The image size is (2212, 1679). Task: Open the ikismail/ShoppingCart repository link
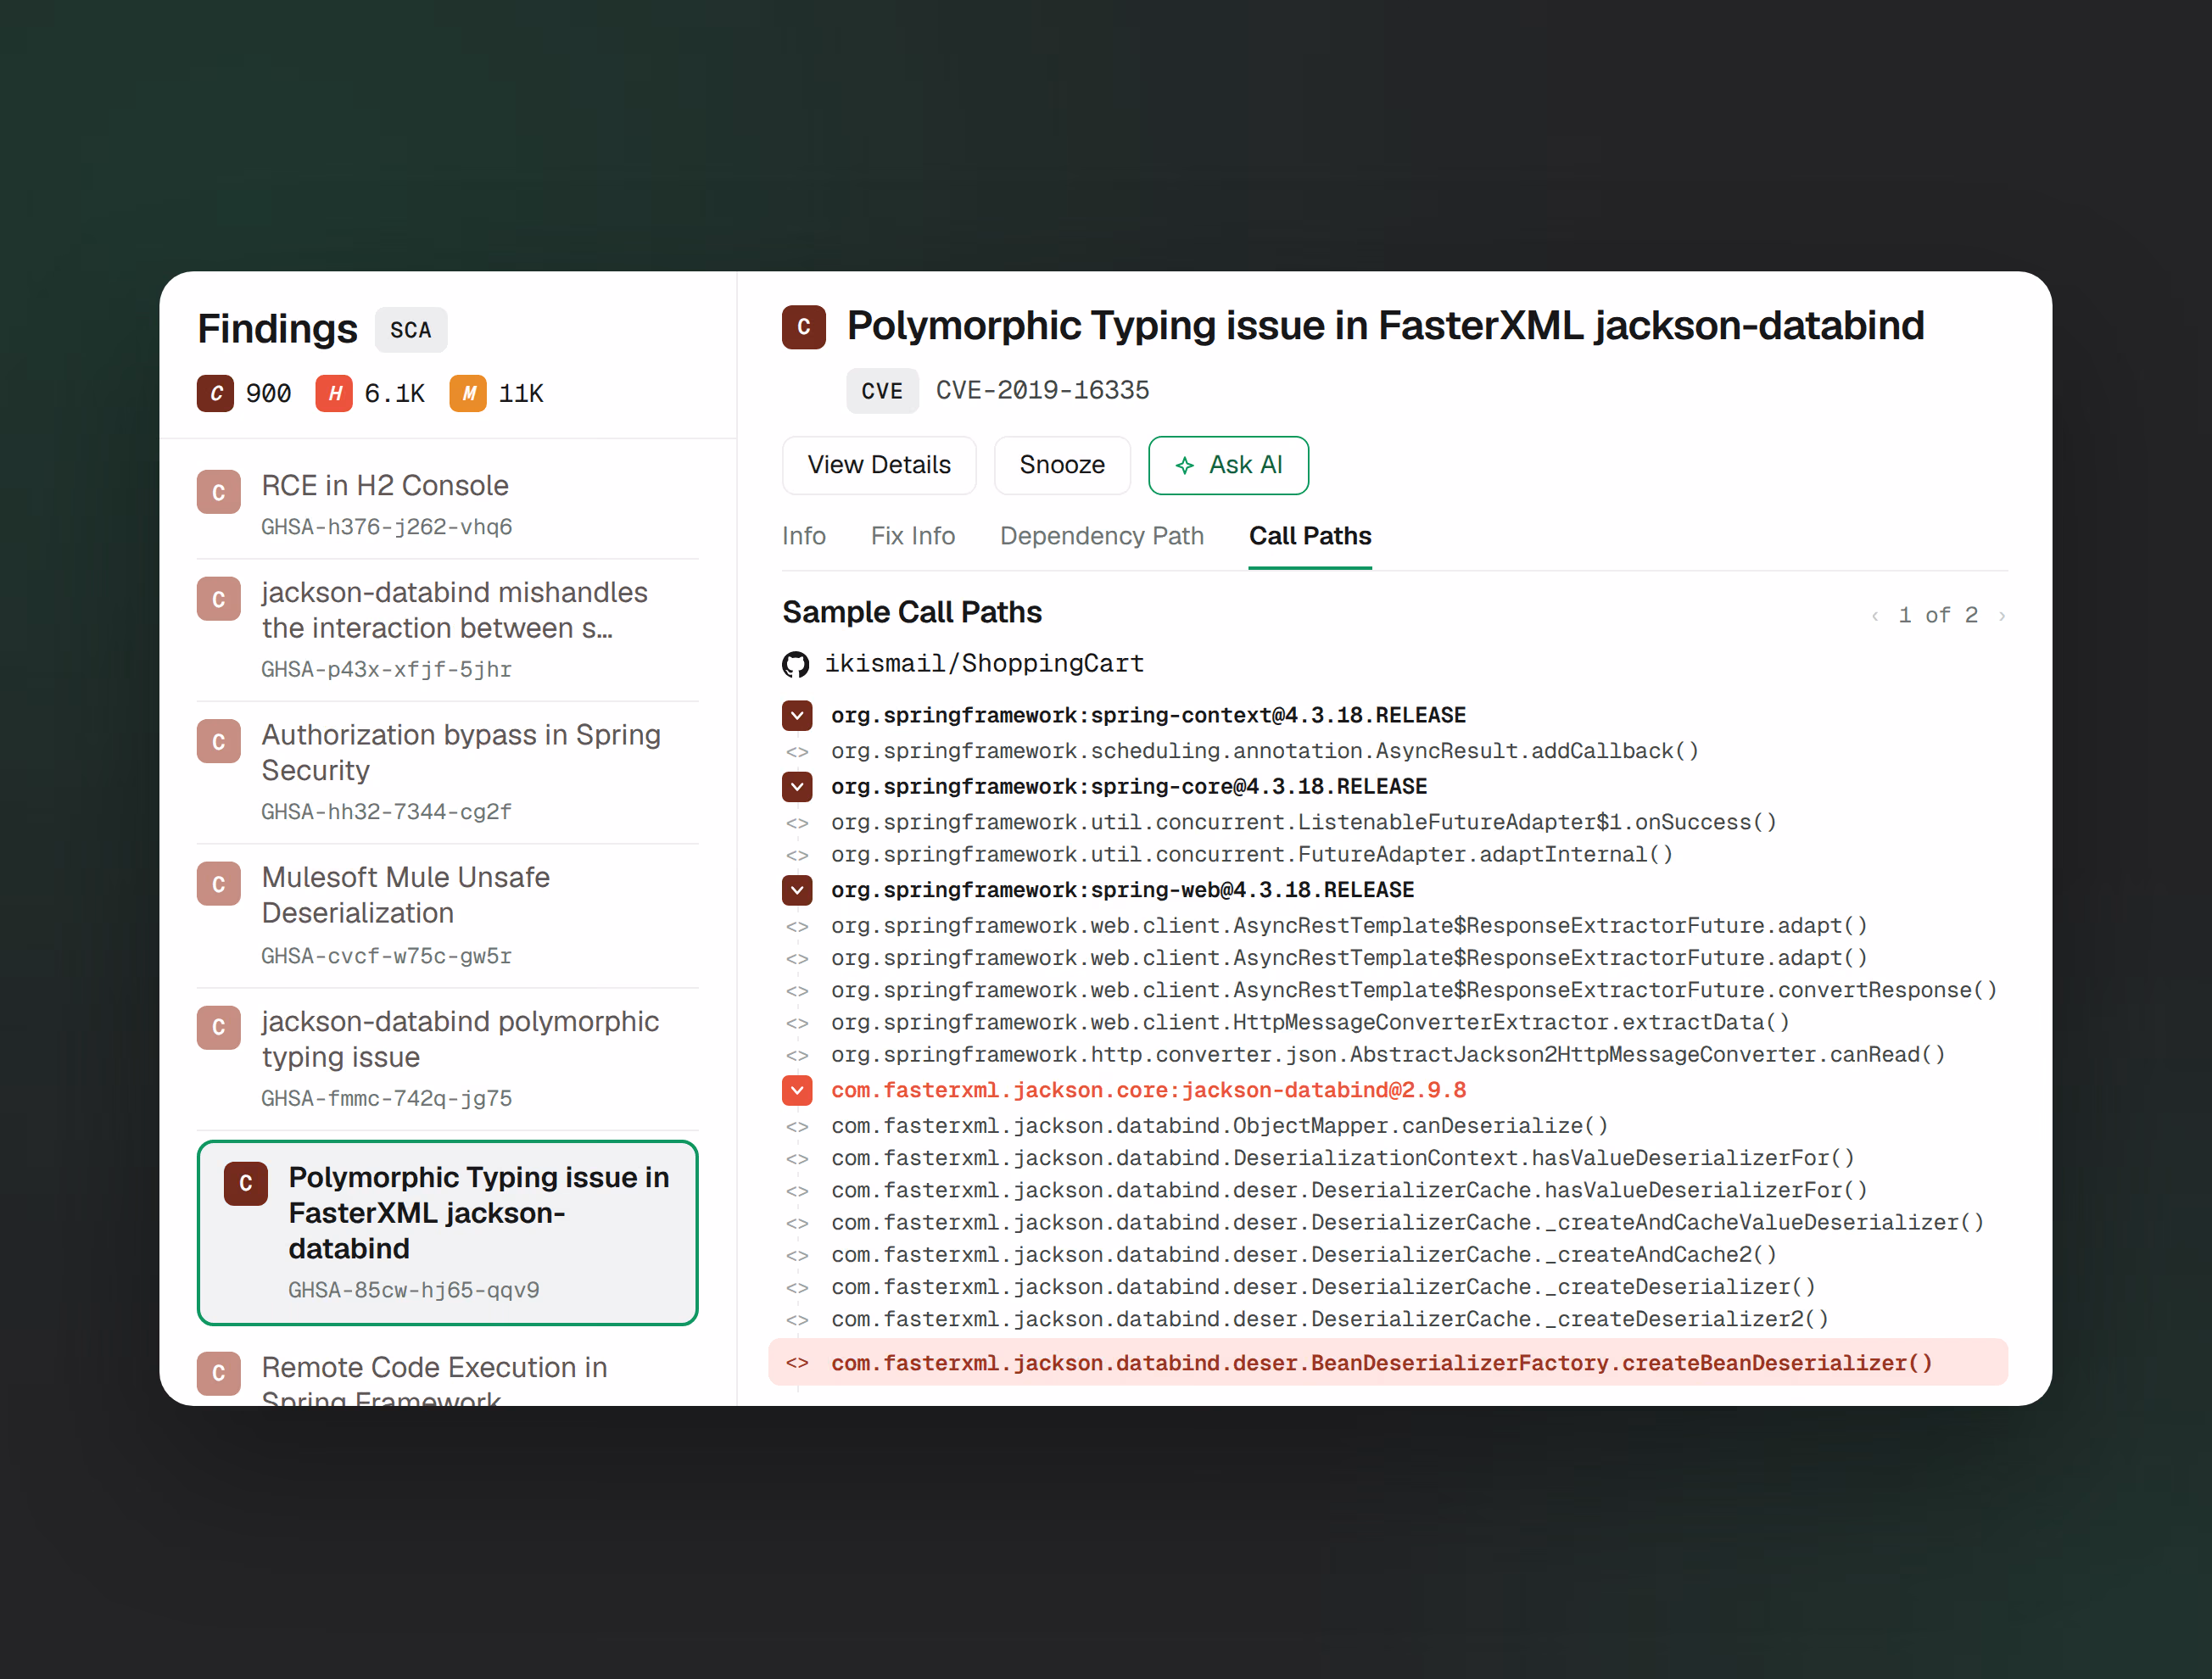pyautogui.click(x=984, y=664)
